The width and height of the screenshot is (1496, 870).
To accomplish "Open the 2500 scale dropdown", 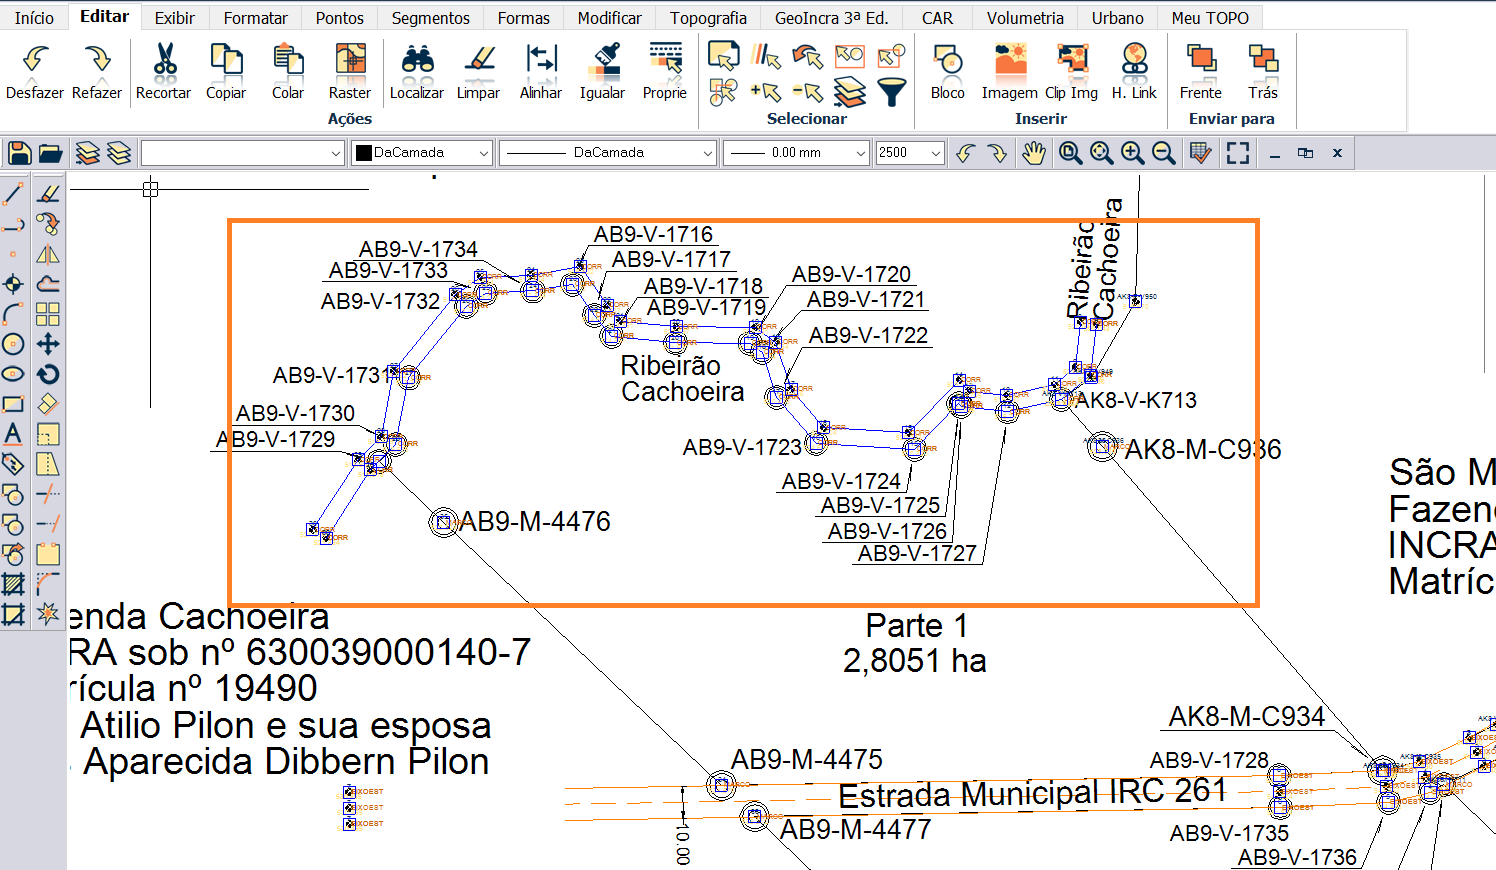I will click(x=936, y=153).
